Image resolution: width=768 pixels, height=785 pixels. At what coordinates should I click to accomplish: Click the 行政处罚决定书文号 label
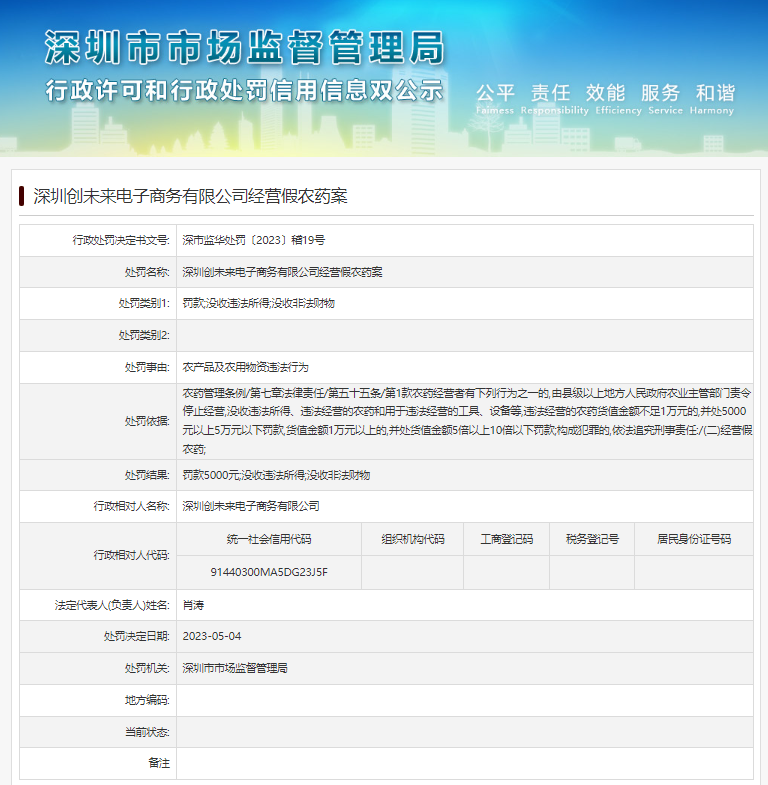click(x=121, y=240)
